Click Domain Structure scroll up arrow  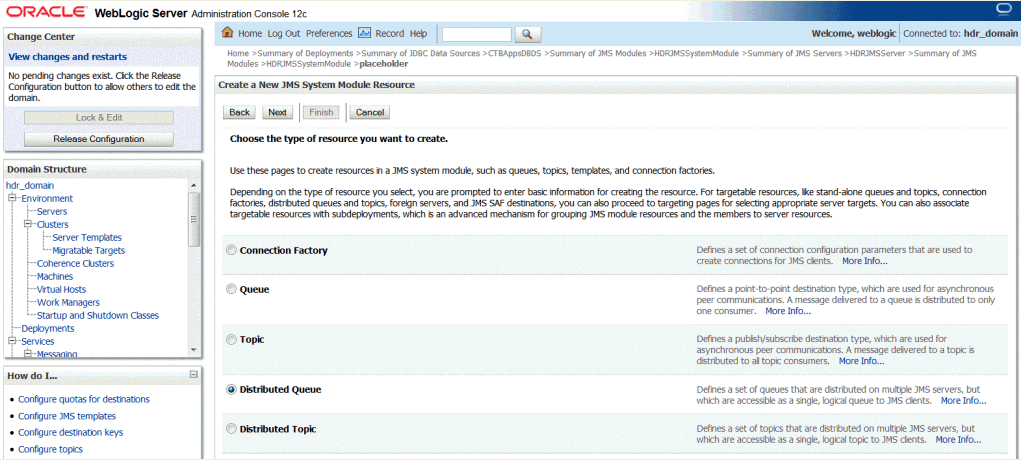tap(193, 186)
